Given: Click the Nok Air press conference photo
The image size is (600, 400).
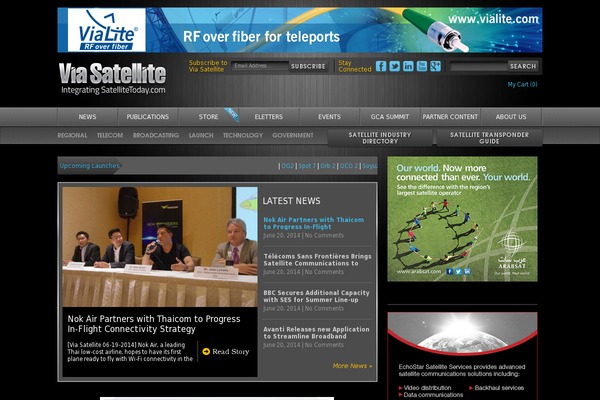Looking at the screenshot, I should (x=160, y=247).
